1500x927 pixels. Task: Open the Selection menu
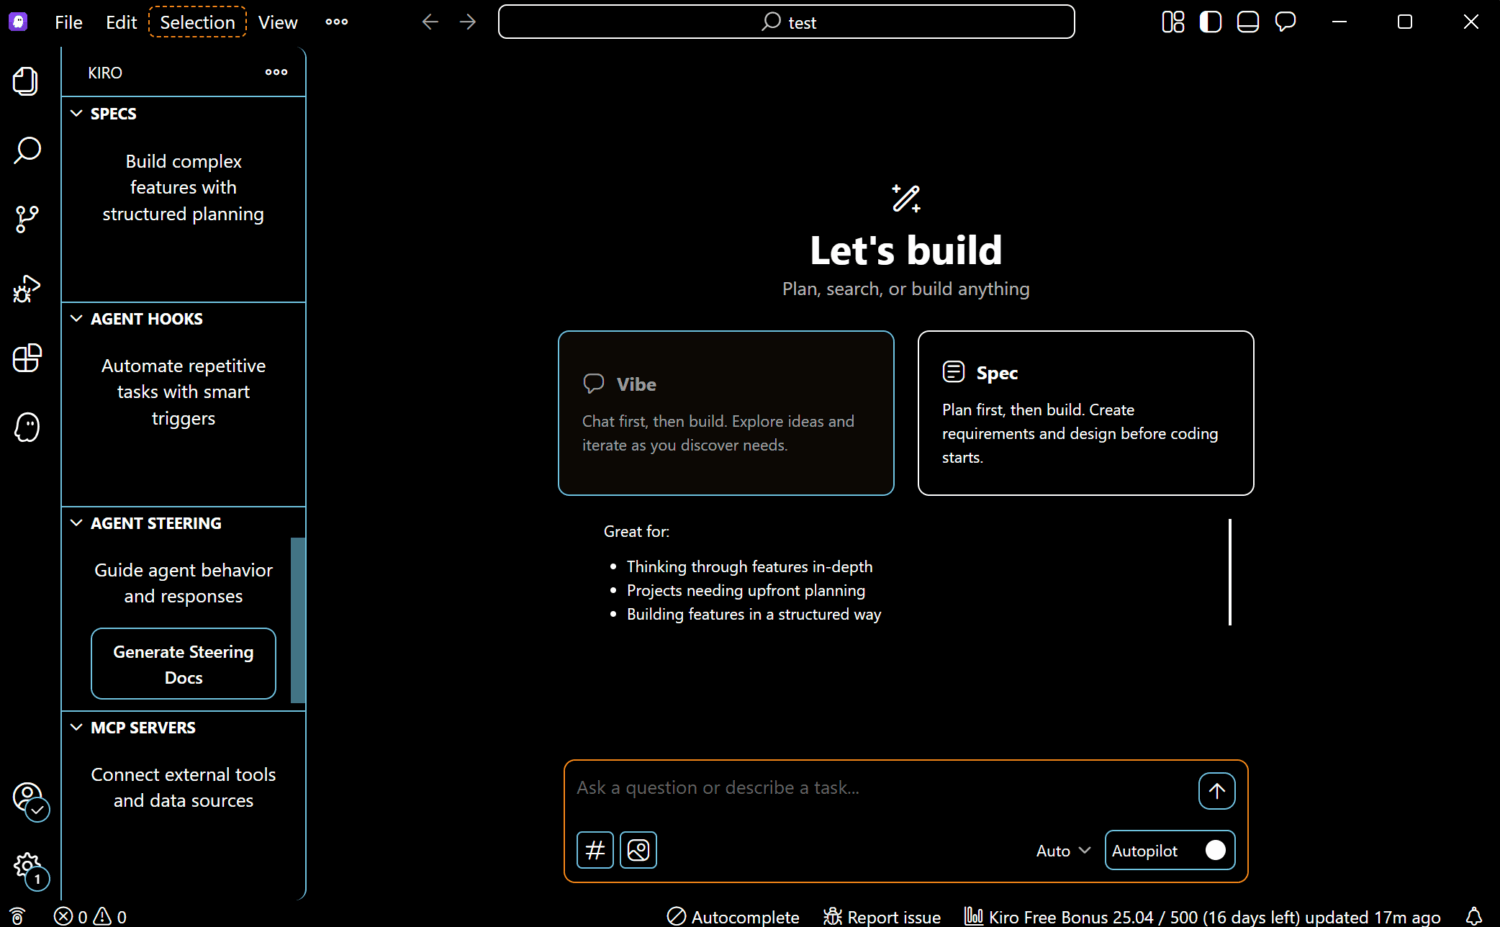(197, 22)
